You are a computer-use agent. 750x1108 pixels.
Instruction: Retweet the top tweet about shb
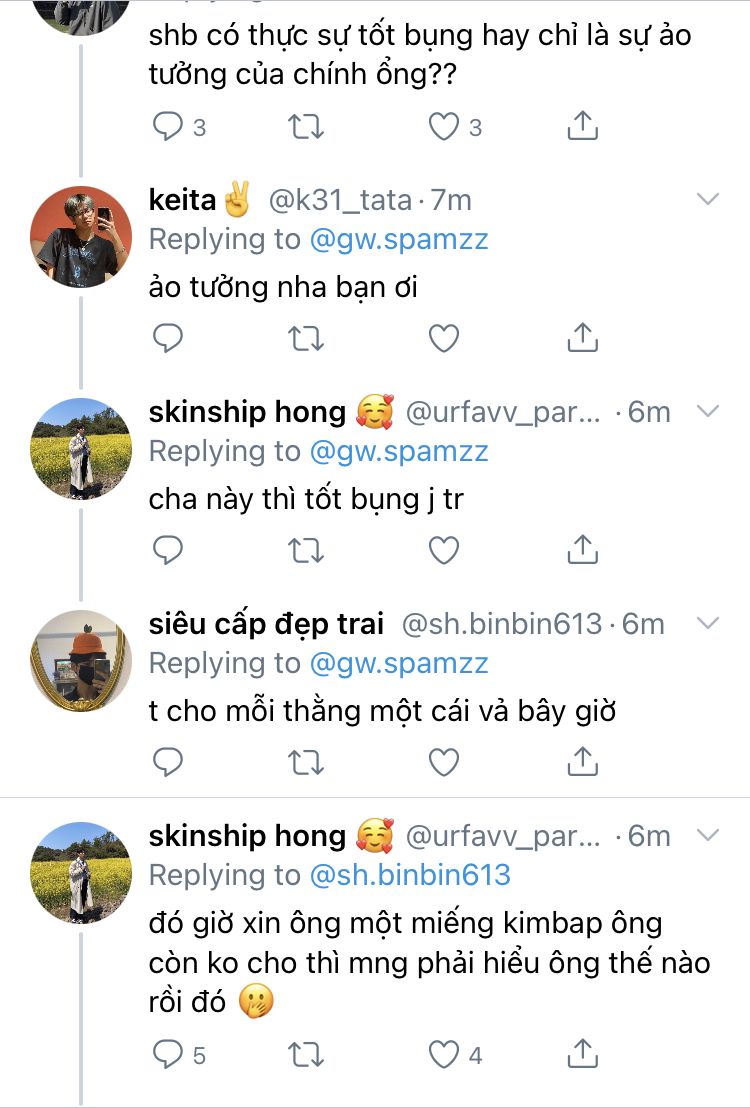coord(306,127)
